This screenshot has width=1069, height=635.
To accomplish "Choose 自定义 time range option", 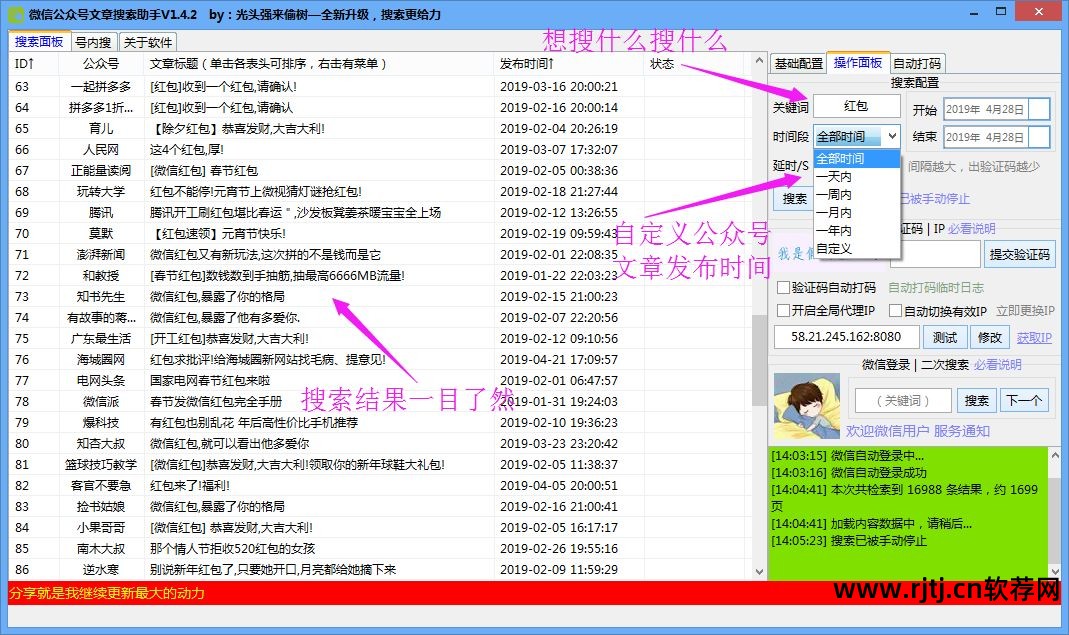I will pos(857,249).
